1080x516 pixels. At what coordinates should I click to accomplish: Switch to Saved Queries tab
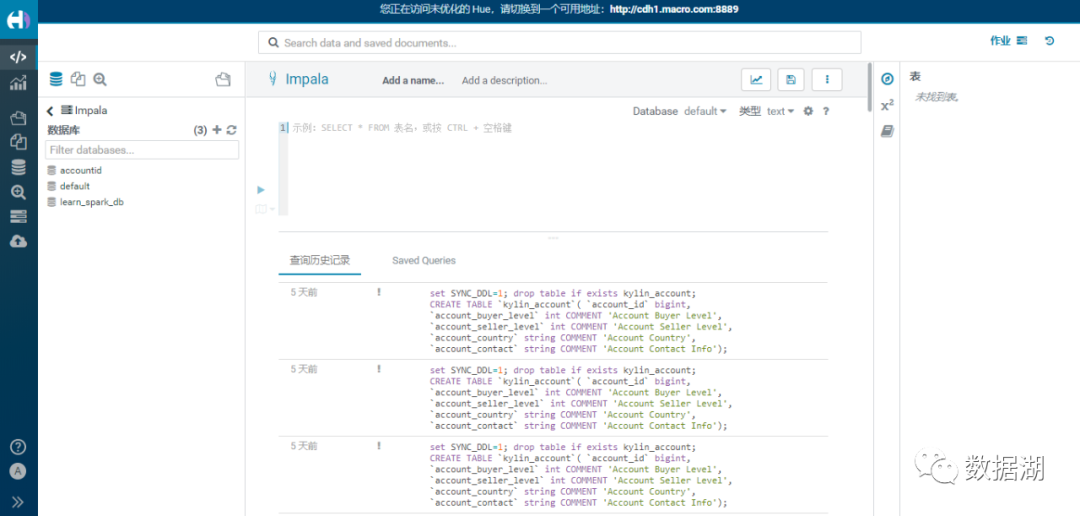click(424, 260)
